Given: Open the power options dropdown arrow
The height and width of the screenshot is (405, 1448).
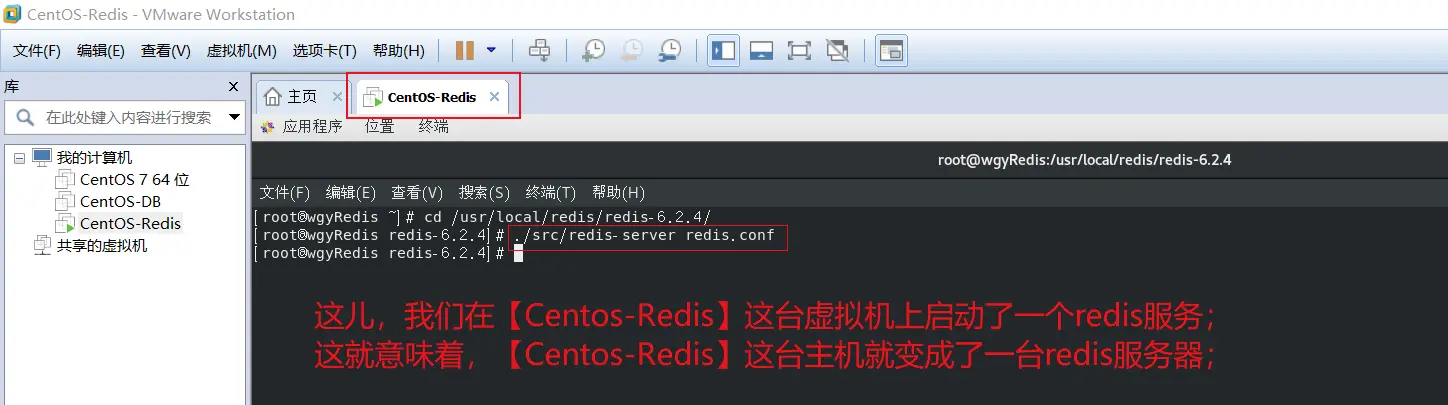Looking at the screenshot, I should [x=491, y=50].
